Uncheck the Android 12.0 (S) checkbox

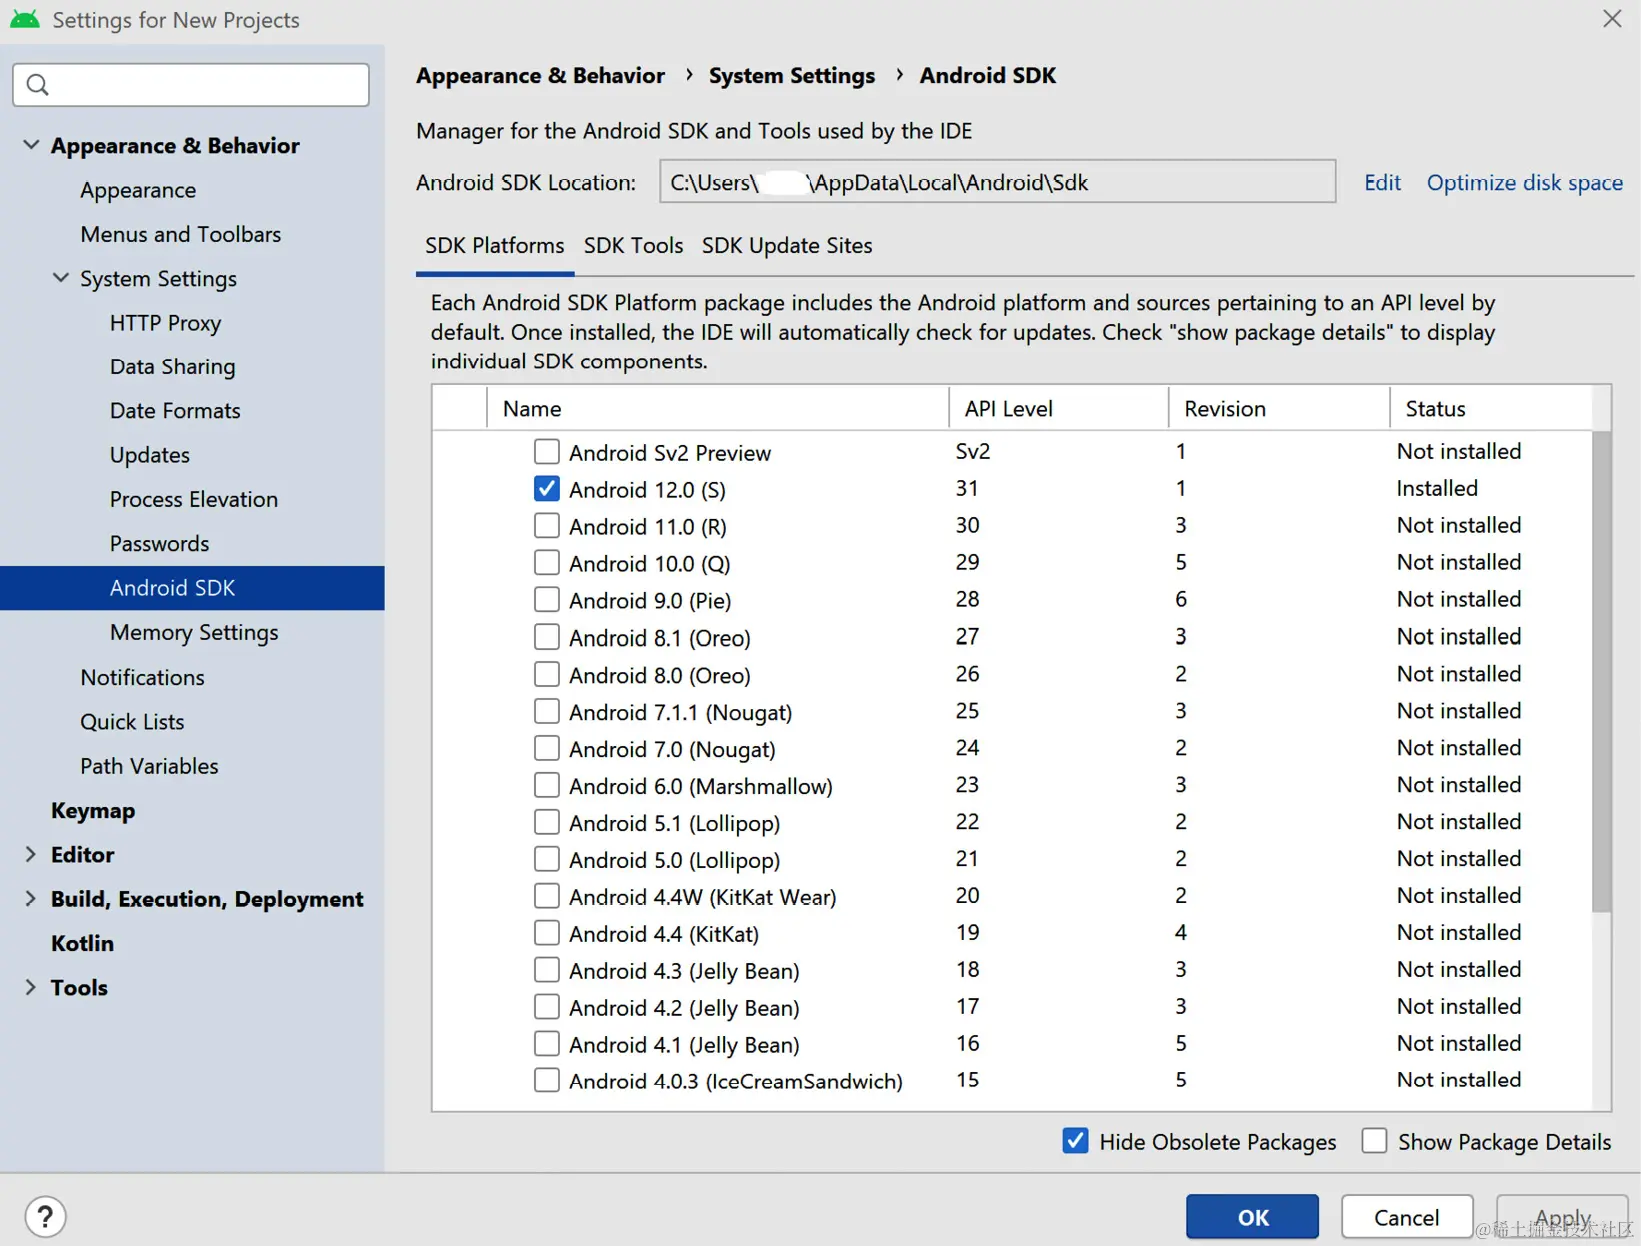pyautogui.click(x=546, y=489)
